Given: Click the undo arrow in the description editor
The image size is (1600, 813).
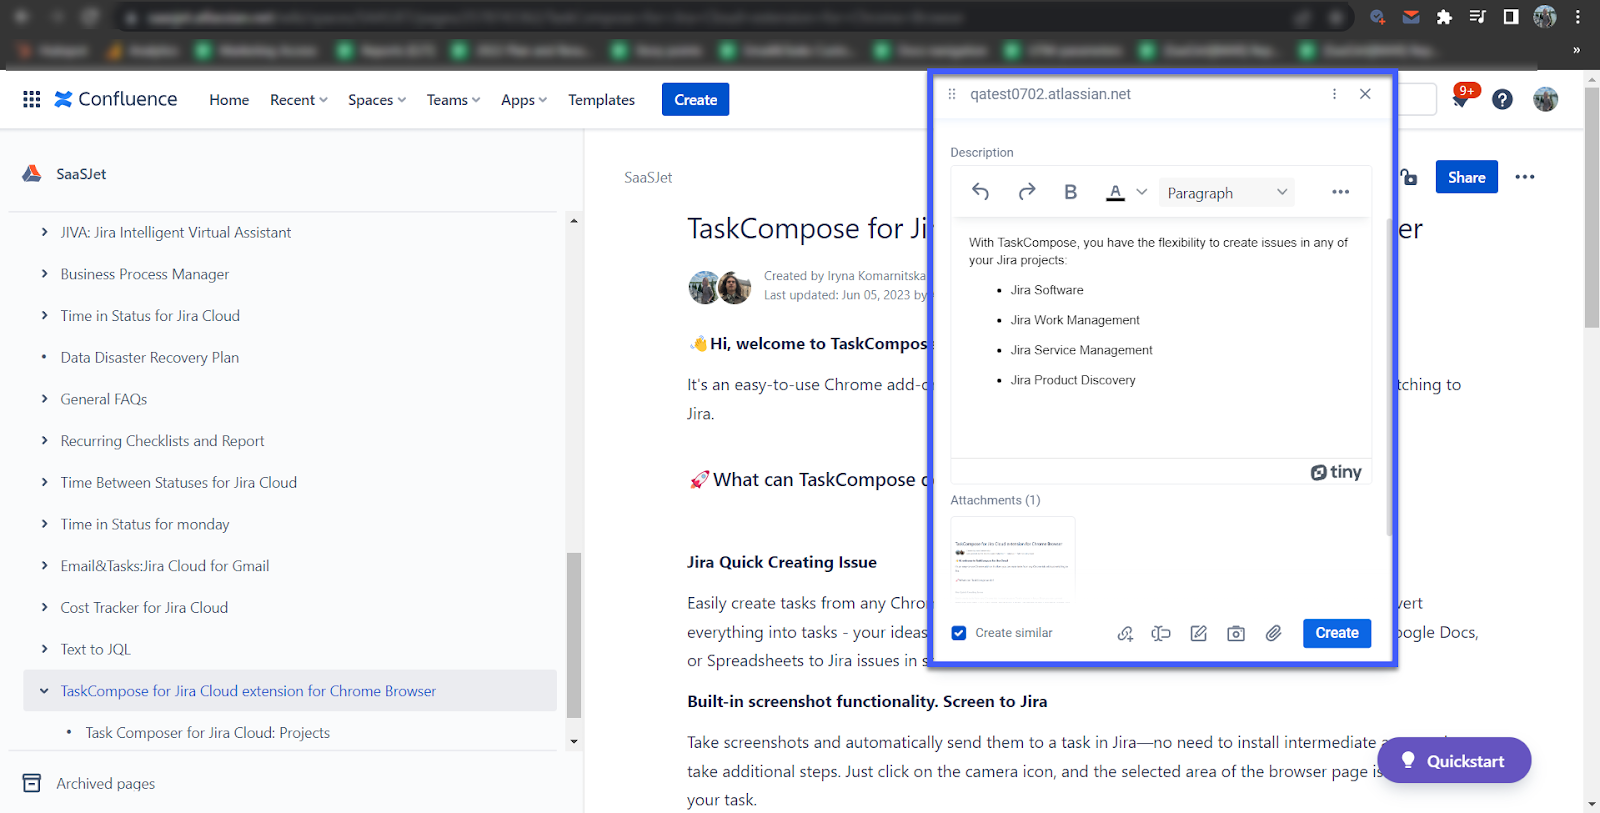Looking at the screenshot, I should coord(980,192).
